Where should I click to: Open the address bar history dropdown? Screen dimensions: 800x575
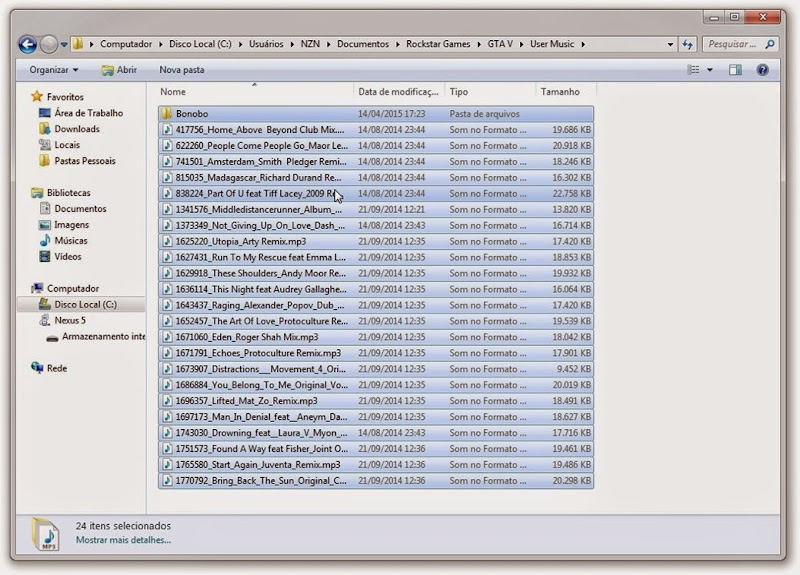click(670, 44)
